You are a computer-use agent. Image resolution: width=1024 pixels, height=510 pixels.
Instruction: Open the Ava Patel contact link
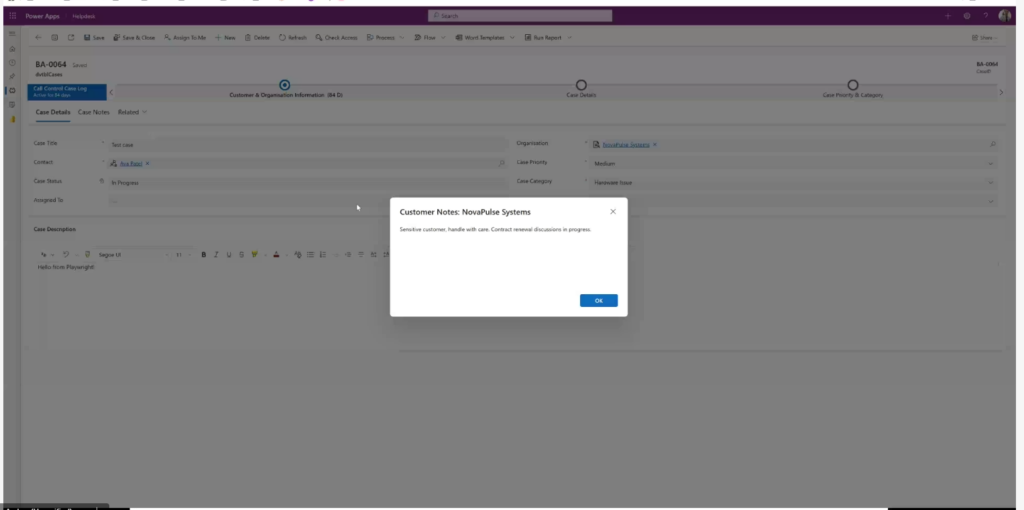[131, 163]
